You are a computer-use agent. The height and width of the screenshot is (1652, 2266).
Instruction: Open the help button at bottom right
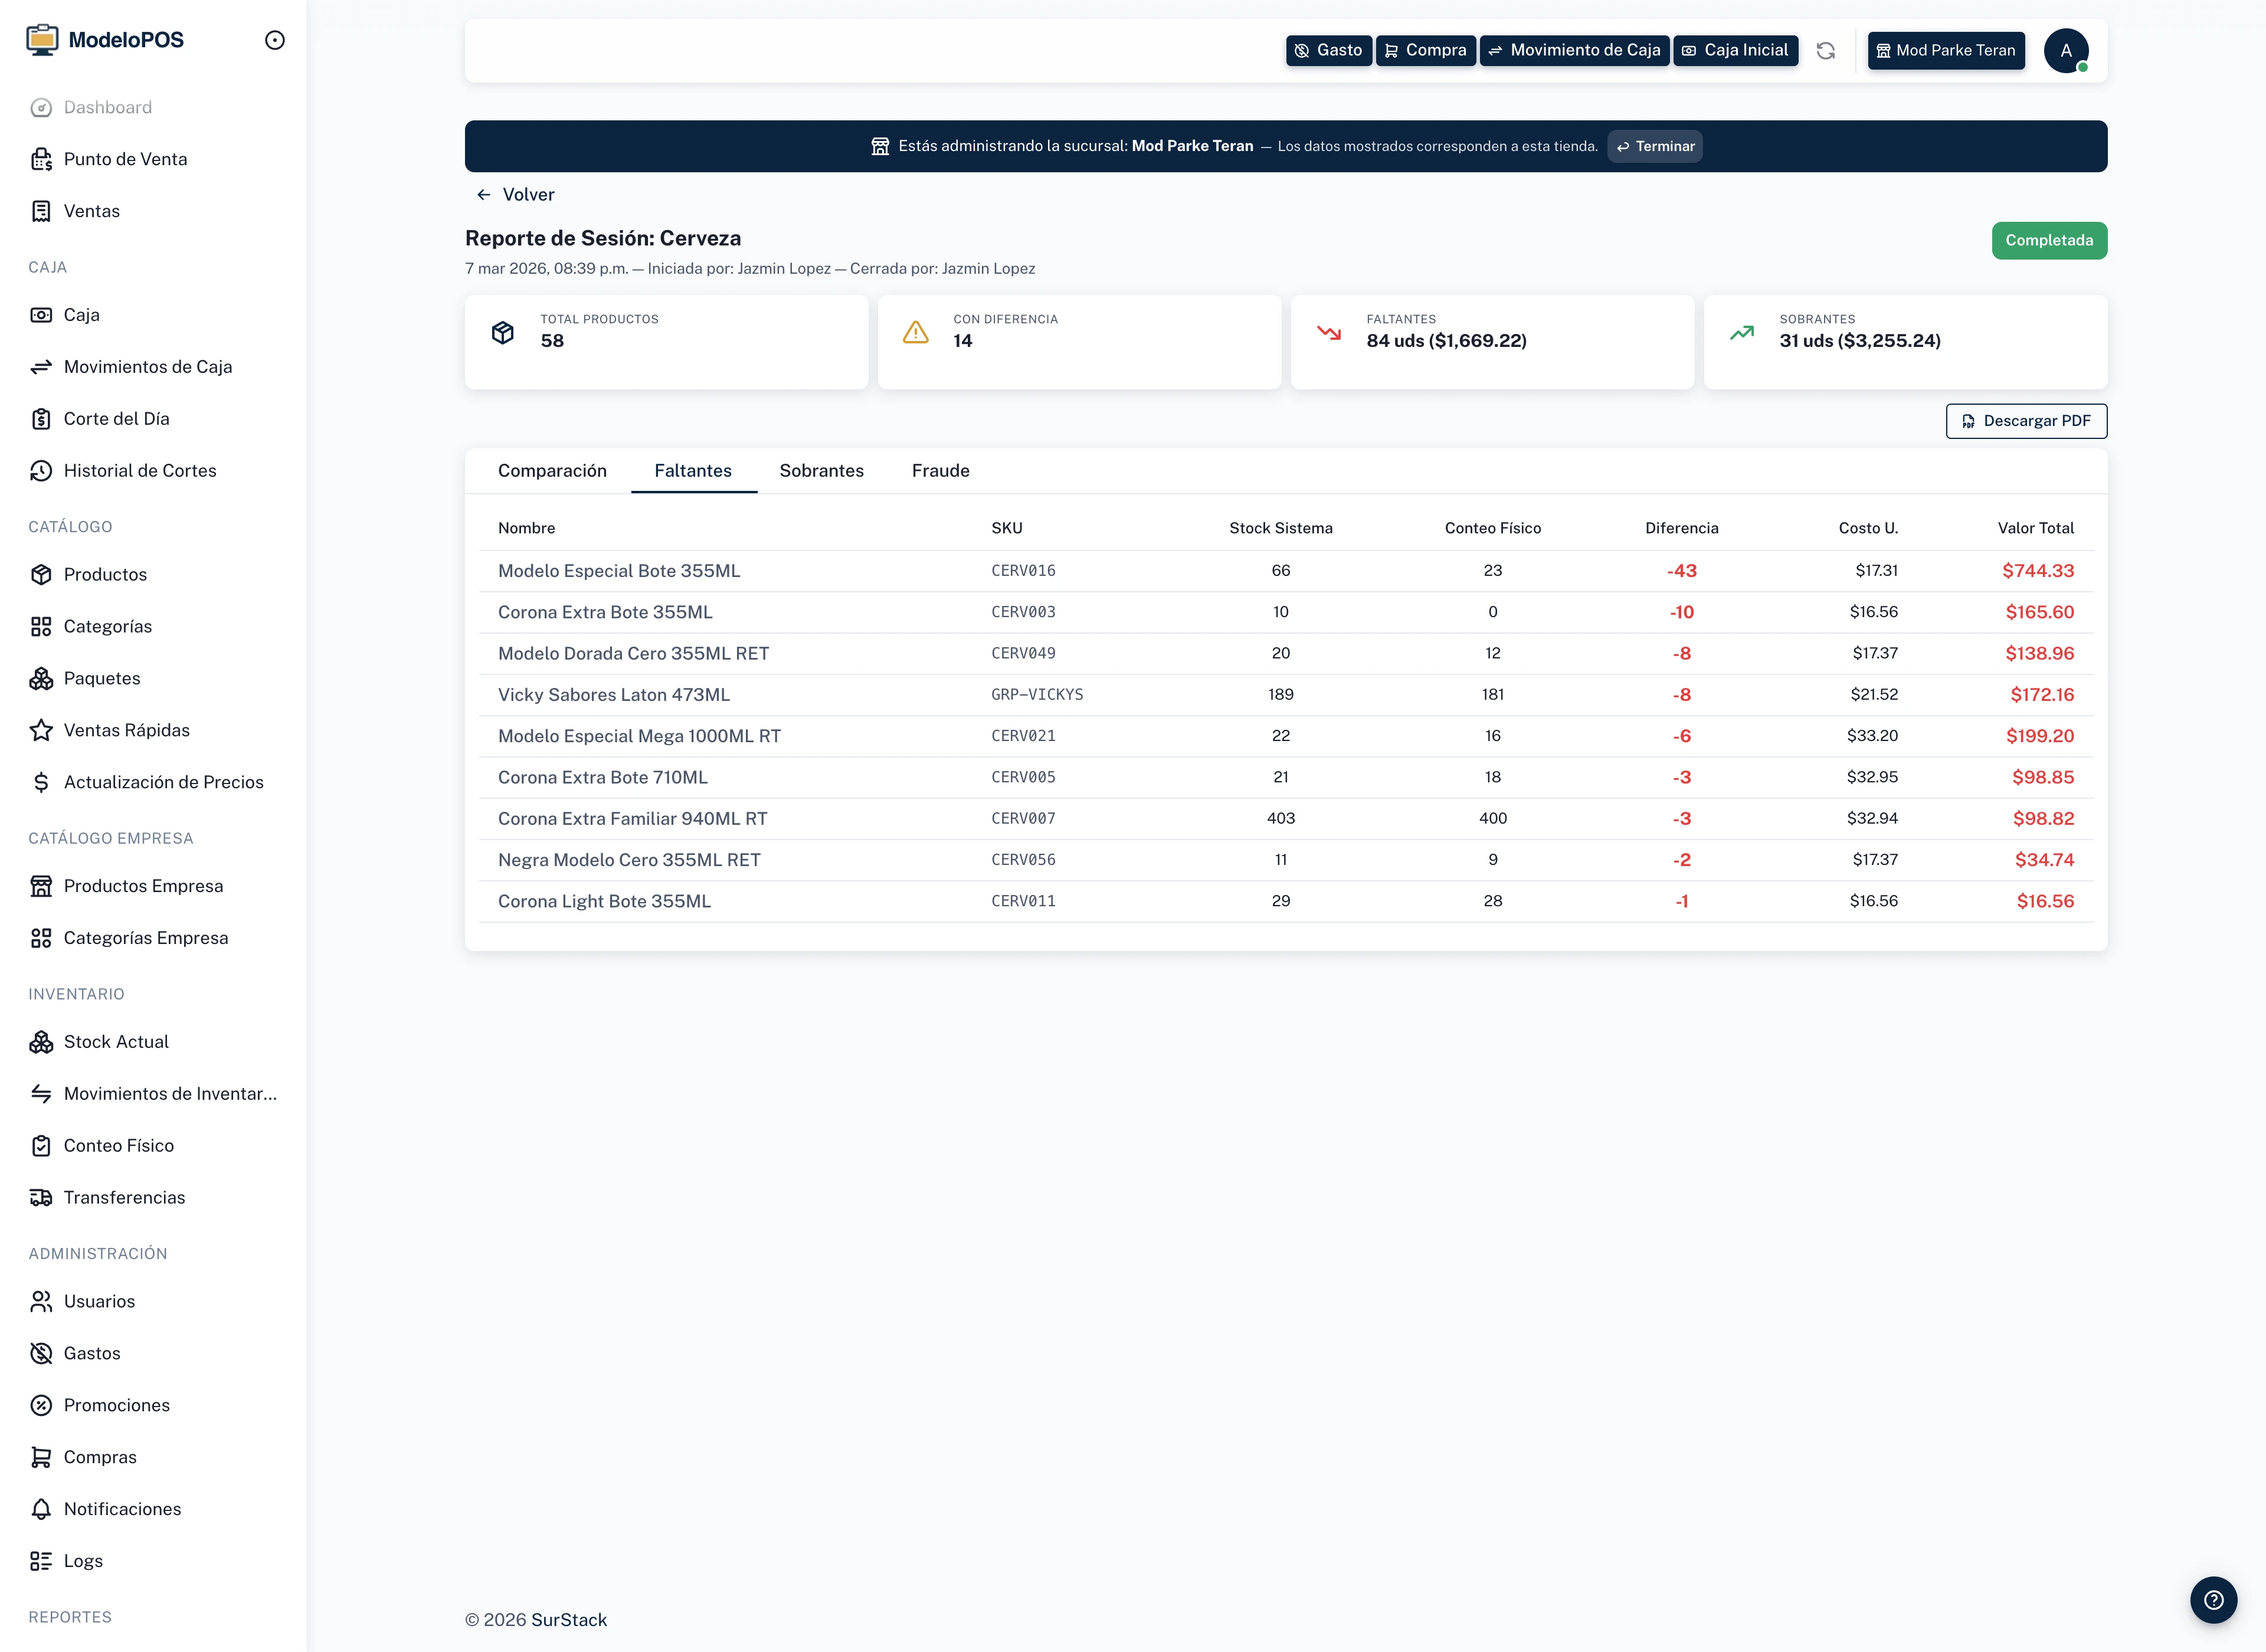(x=2213, y=1600)
